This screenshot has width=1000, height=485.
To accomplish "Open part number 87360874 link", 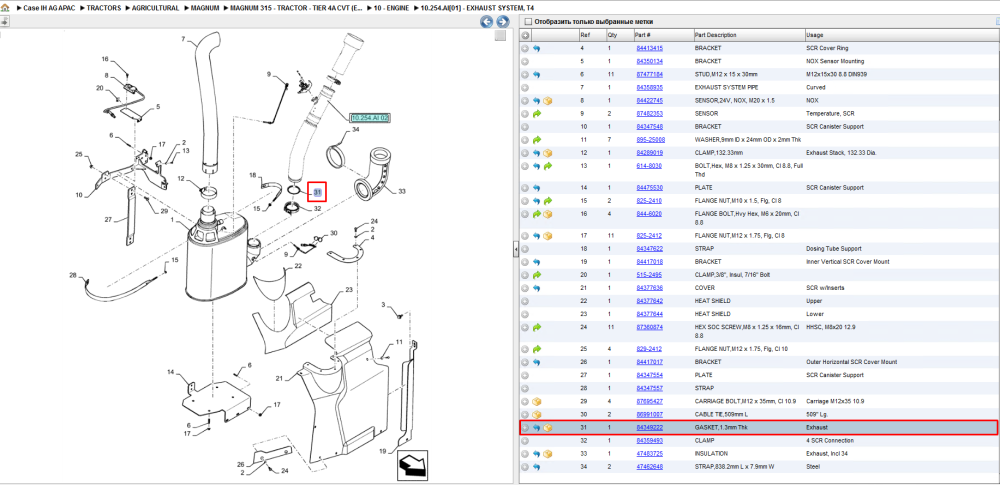I will (x=649, y=327).
